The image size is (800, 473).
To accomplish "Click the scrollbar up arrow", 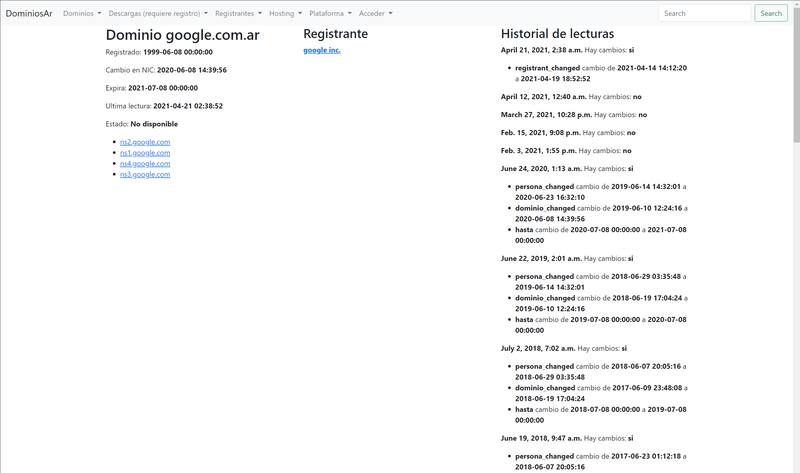I will tap(795, 4).
